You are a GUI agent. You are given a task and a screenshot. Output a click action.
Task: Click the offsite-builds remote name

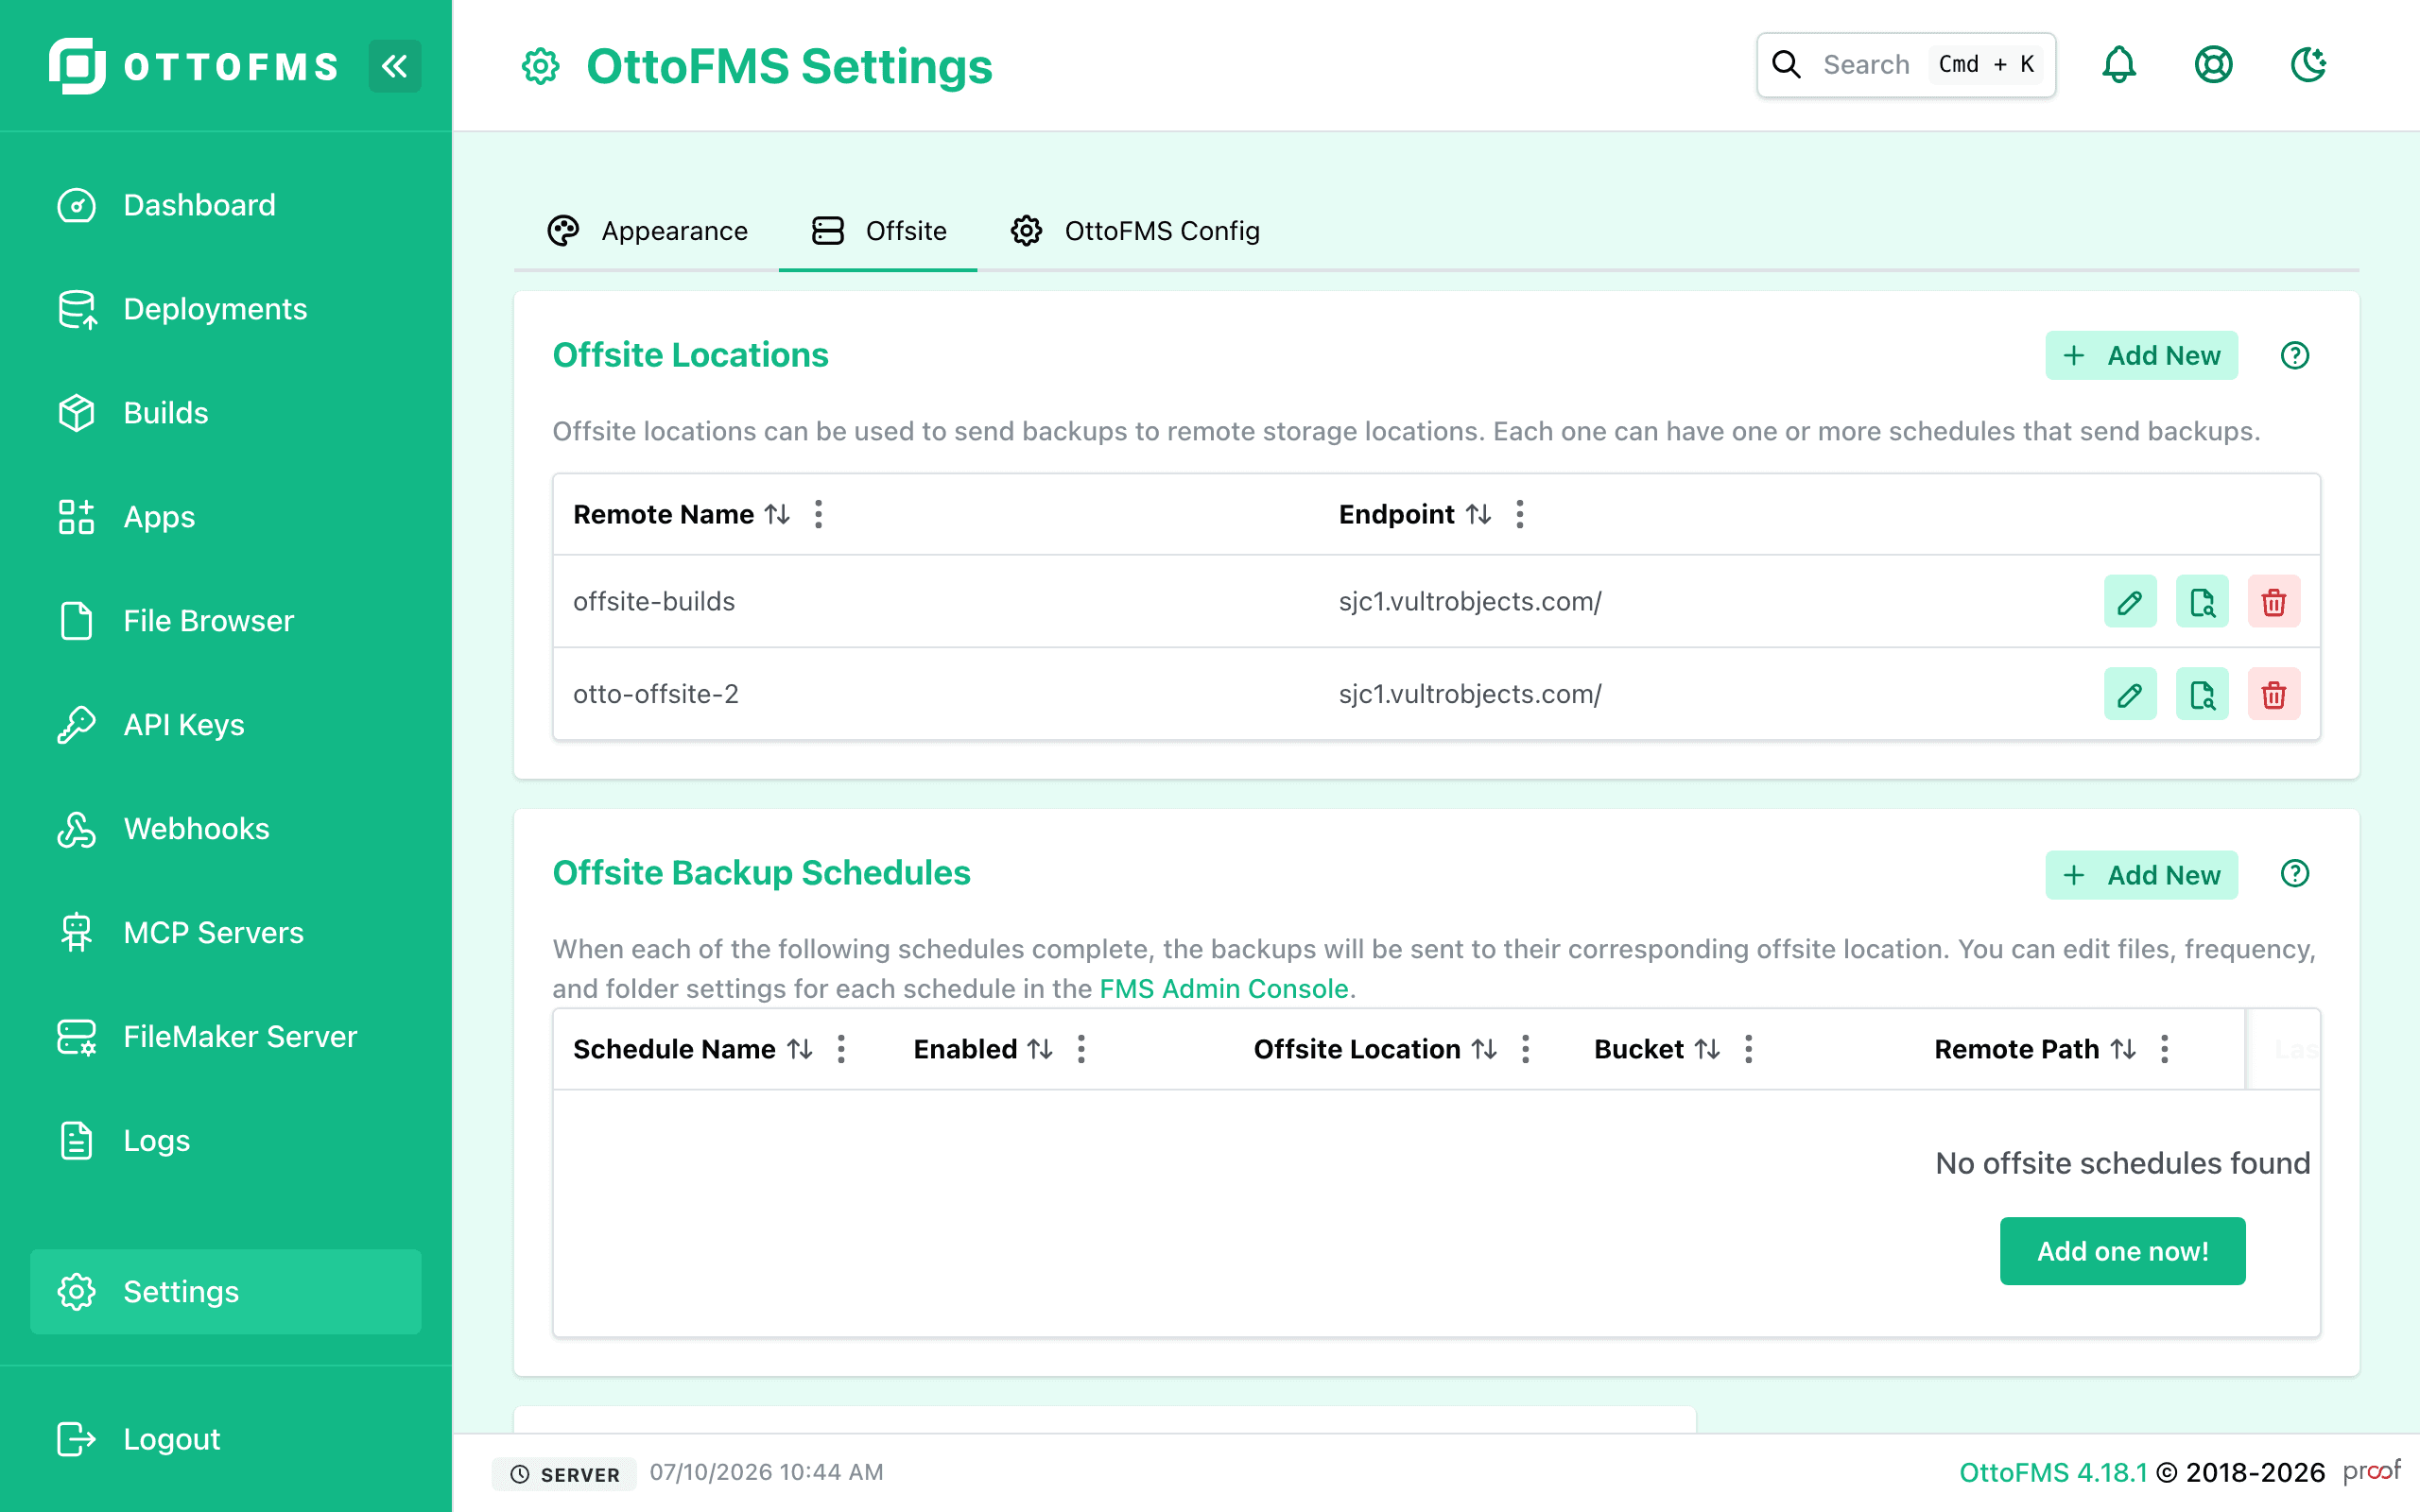[654, 602]
